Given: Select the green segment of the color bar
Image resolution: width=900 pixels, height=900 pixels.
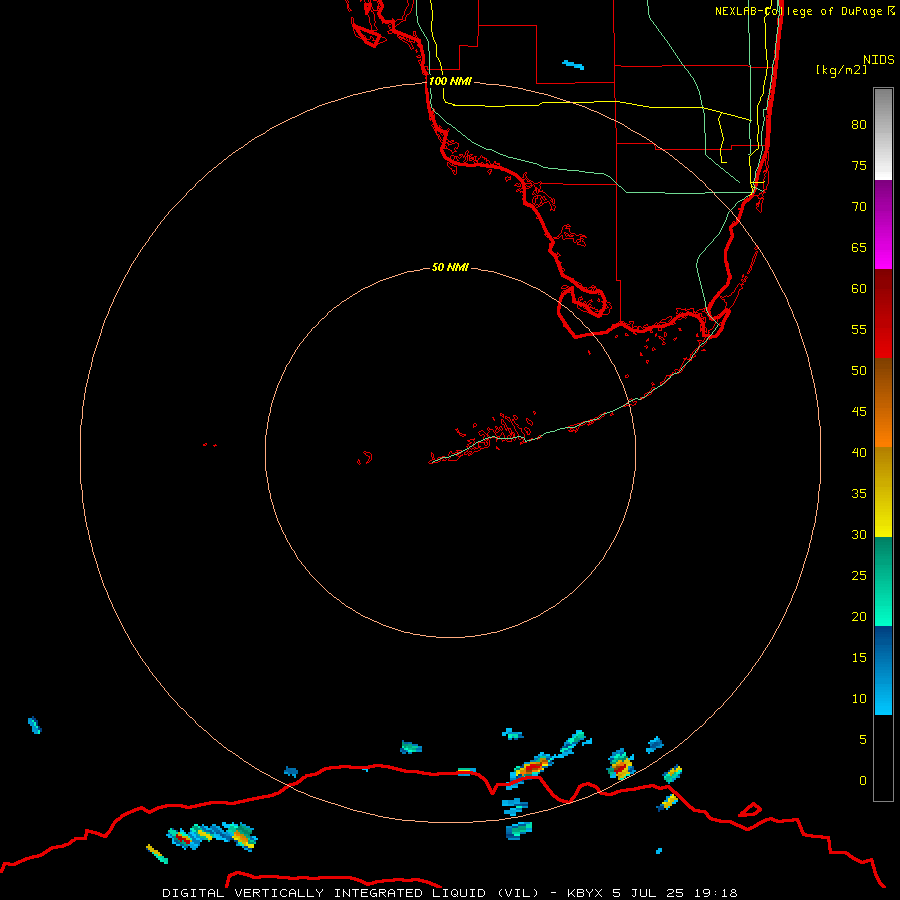Looking at the screenshot, I should [x=883, y=581].
